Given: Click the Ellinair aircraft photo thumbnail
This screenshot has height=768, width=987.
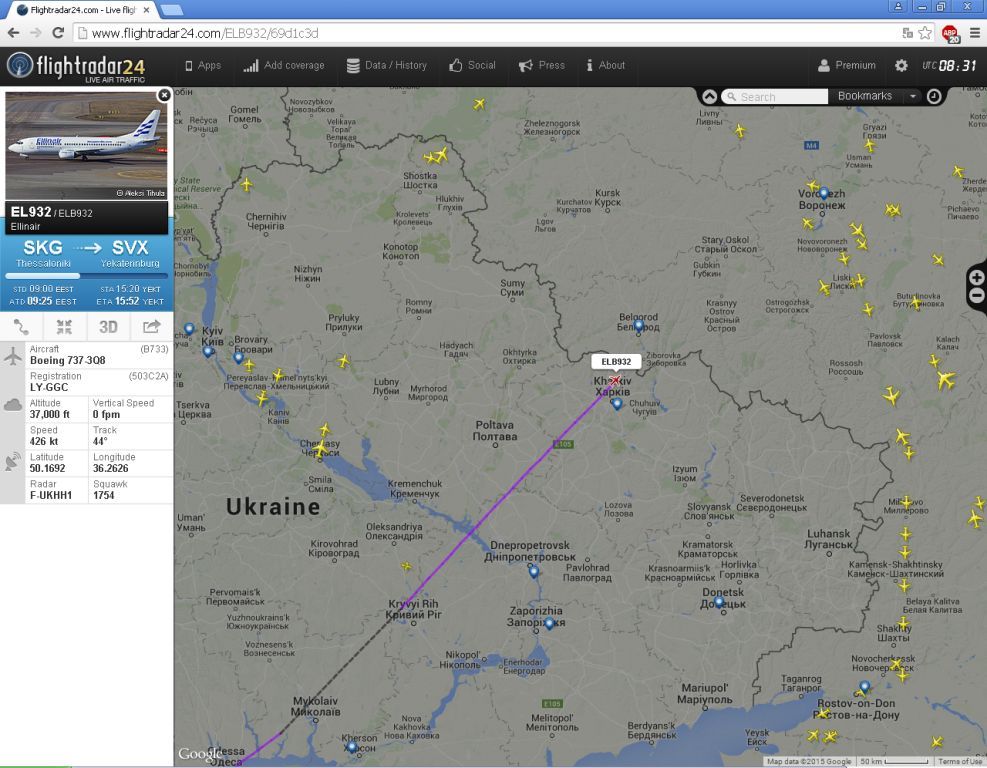Looking at the screenshot, I should coord(87,145).
